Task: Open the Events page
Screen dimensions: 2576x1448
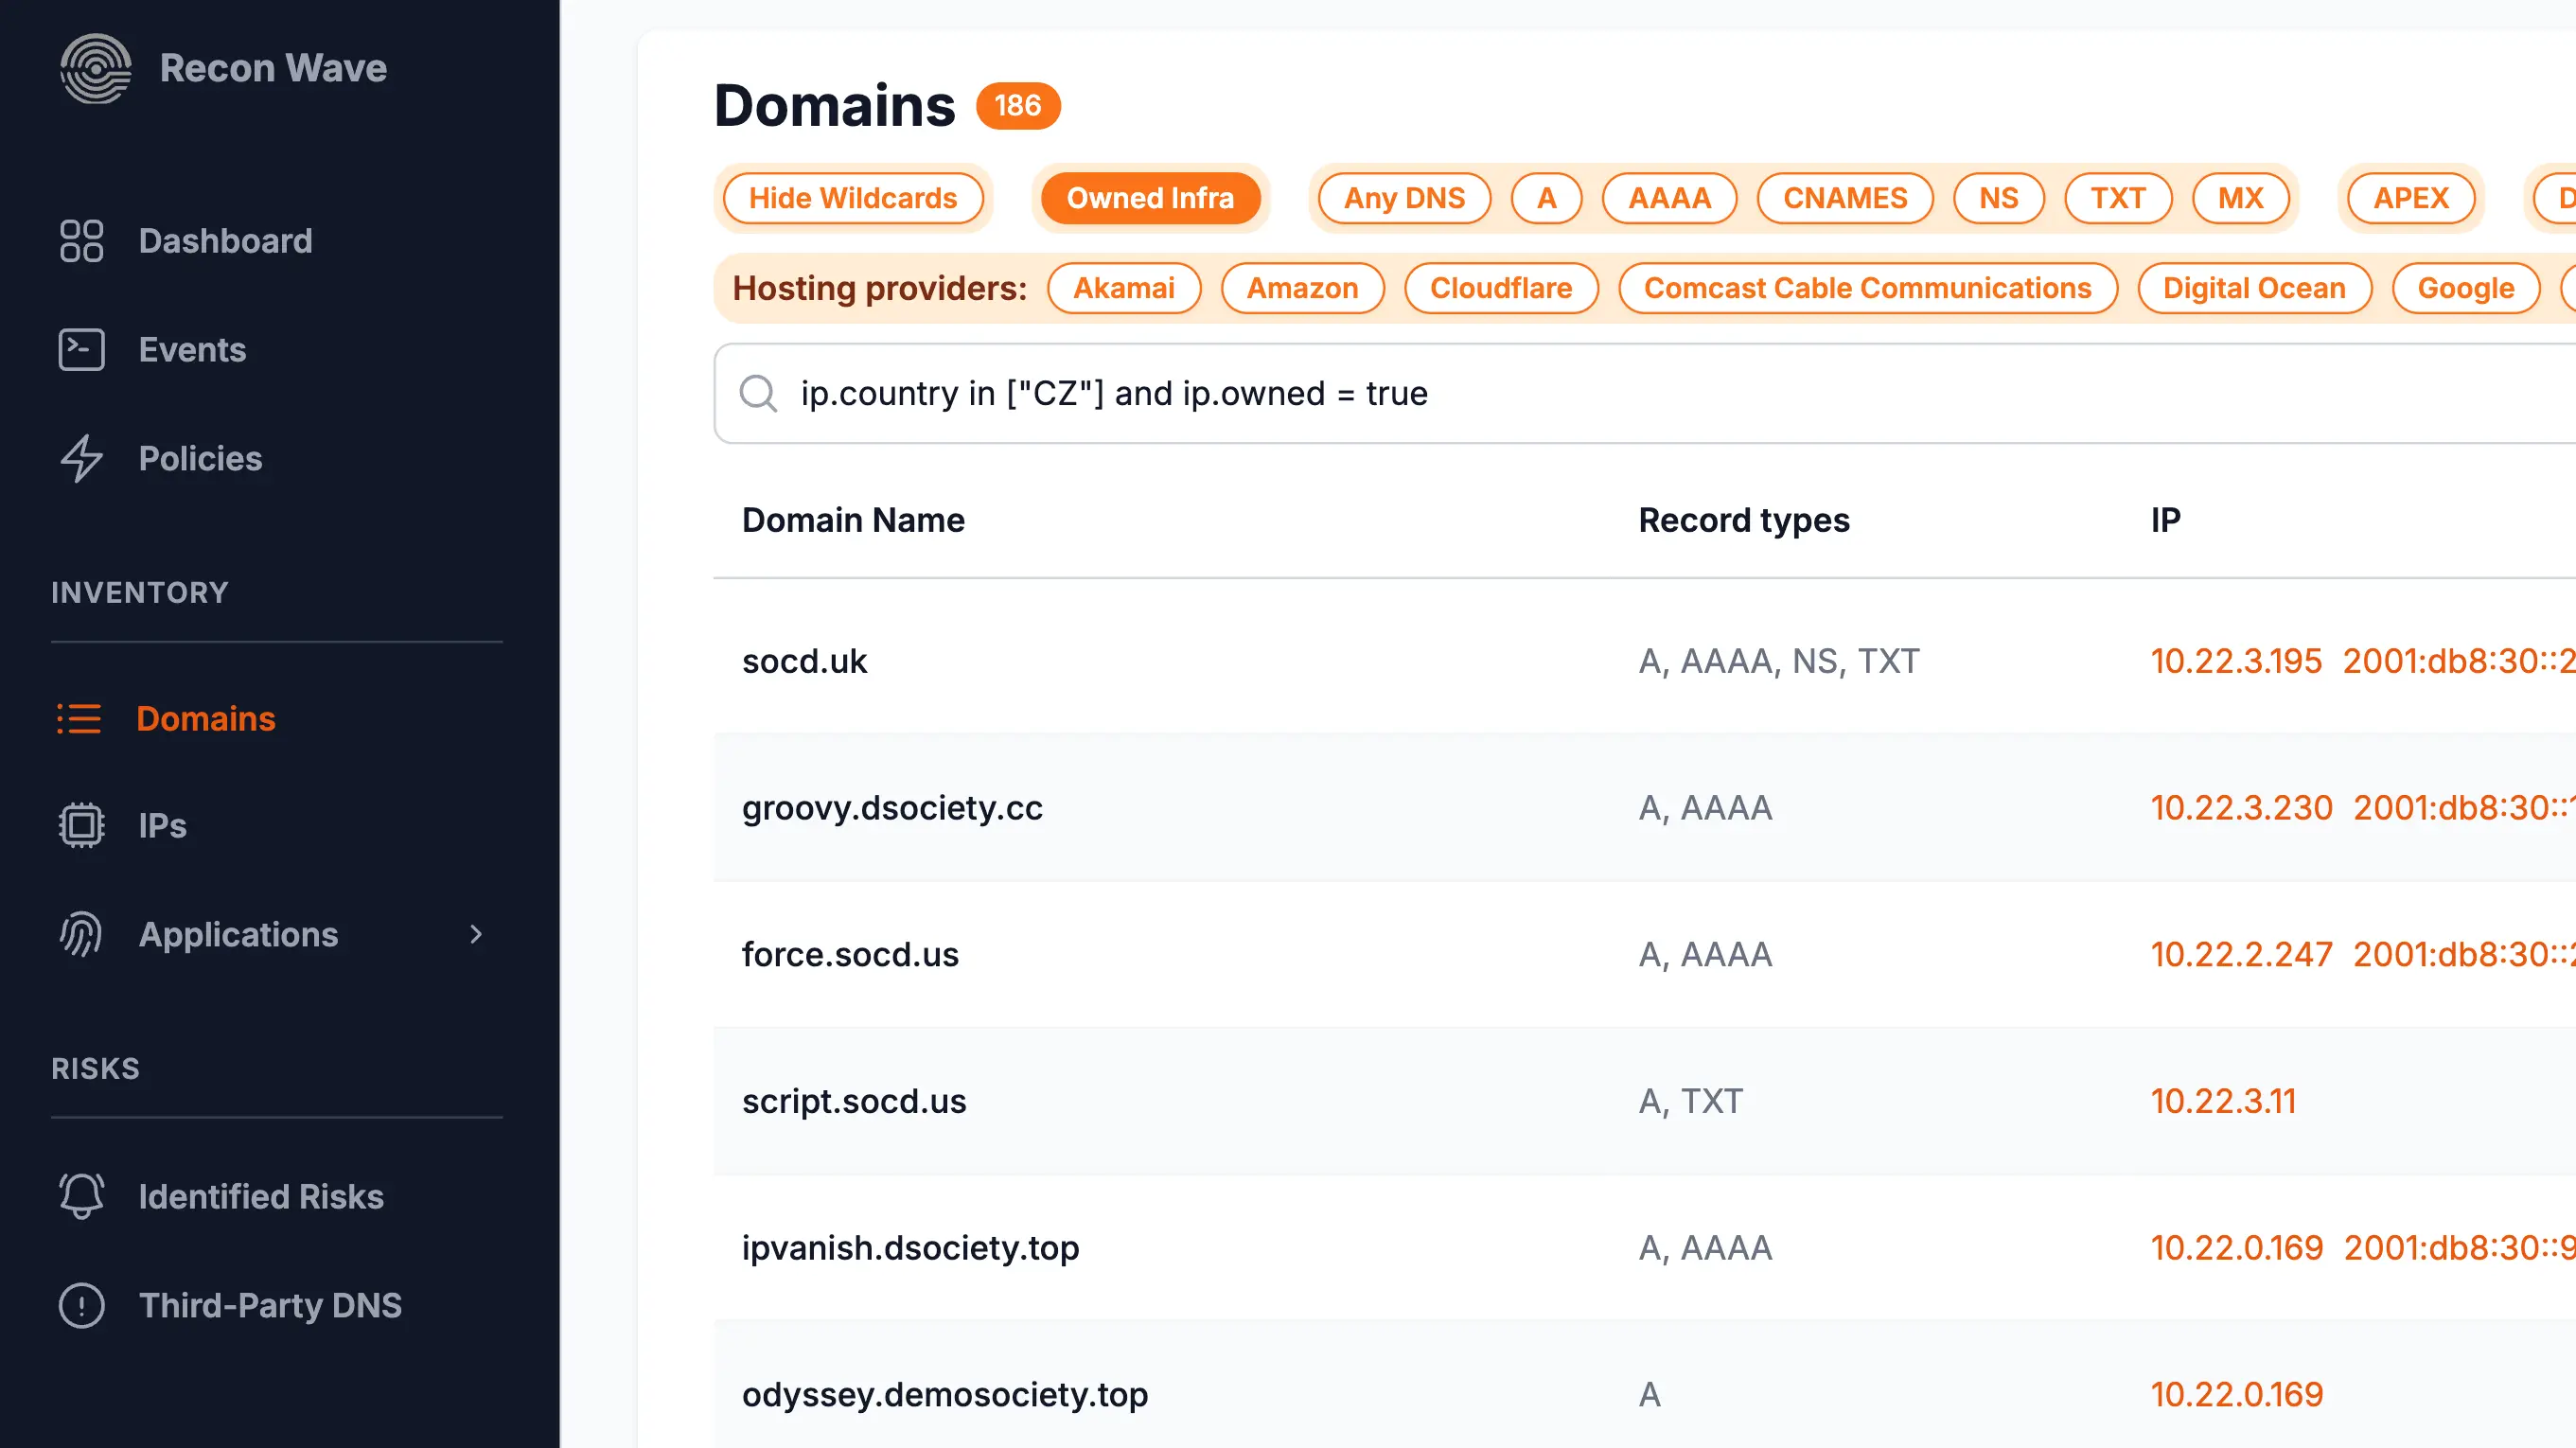Action: pyautogui.click(x=192, y=350)
